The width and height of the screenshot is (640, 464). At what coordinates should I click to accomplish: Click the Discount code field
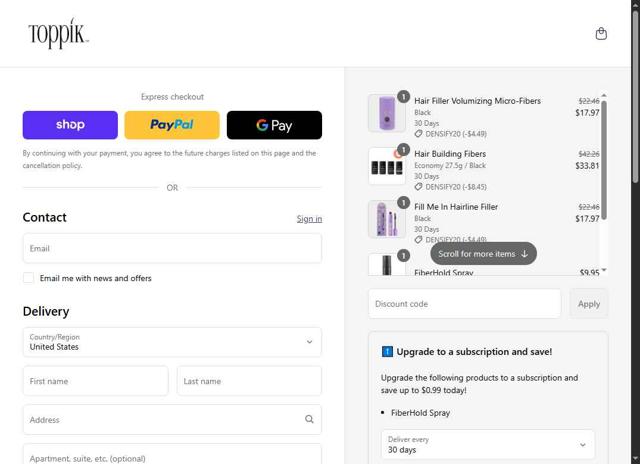click(464, 304)
